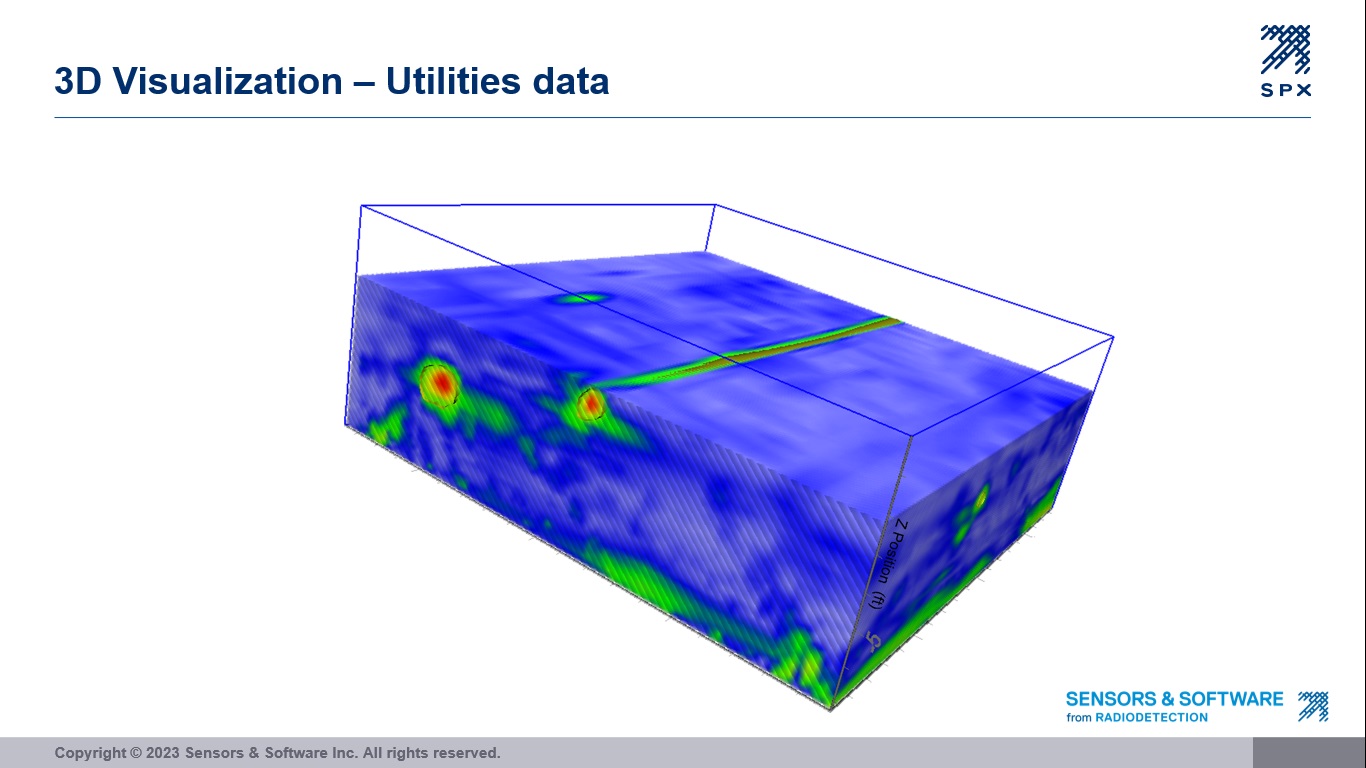Click the Copyright 2023 Sensors & Software text
The width and height of the screenshot is (1366, 768).
pos(278,753)
